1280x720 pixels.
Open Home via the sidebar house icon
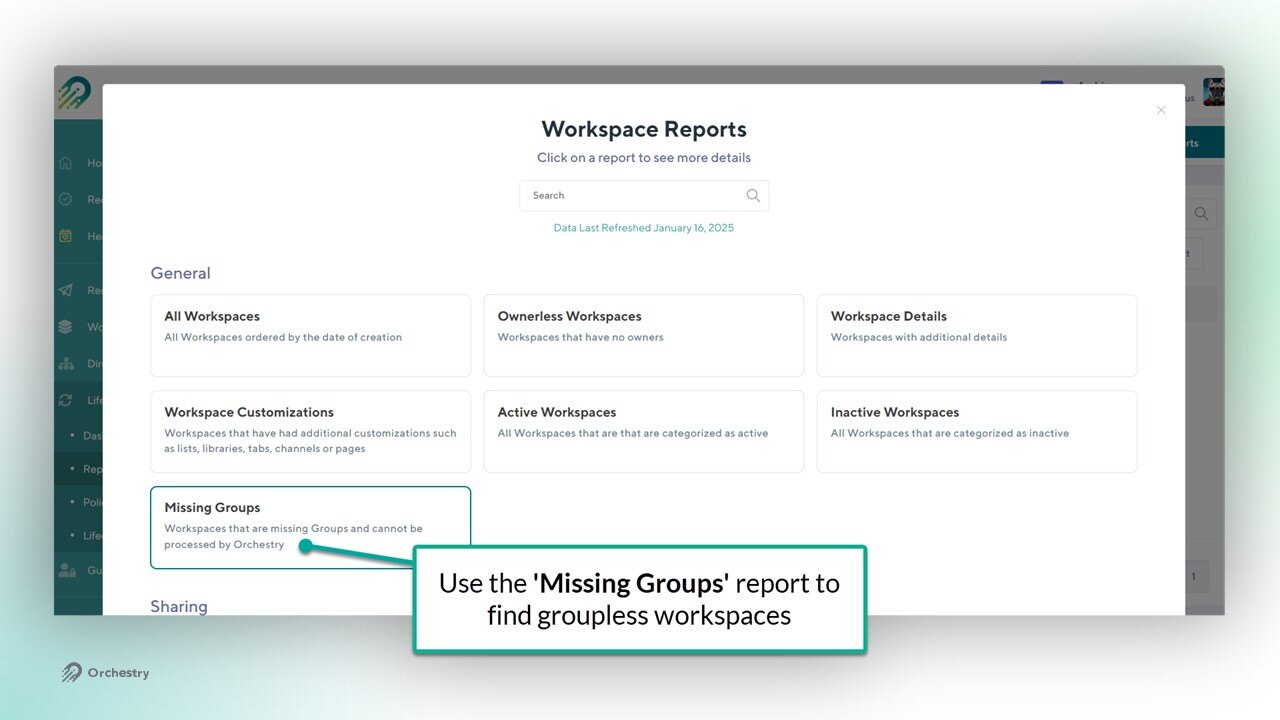(x=66, y=163)
